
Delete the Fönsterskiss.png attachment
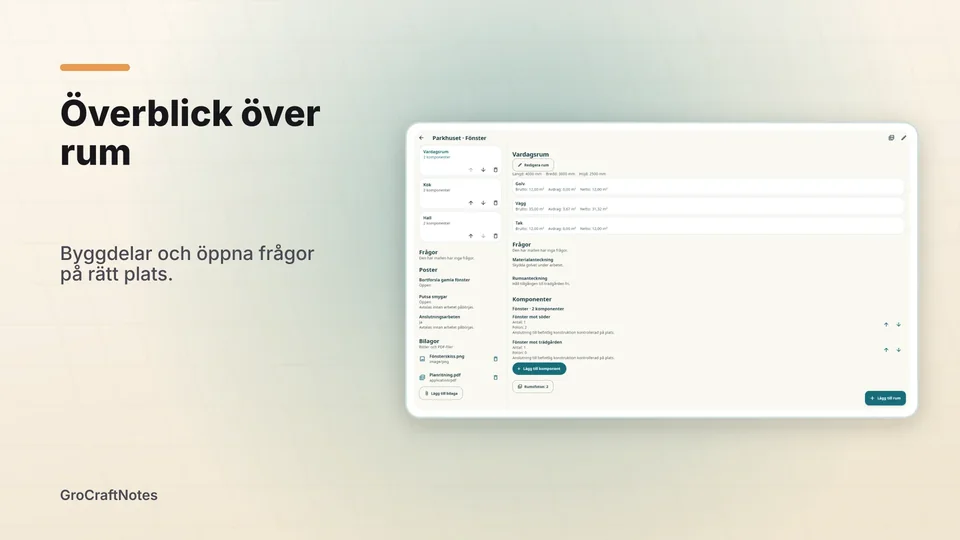click(x=495, y=359)
